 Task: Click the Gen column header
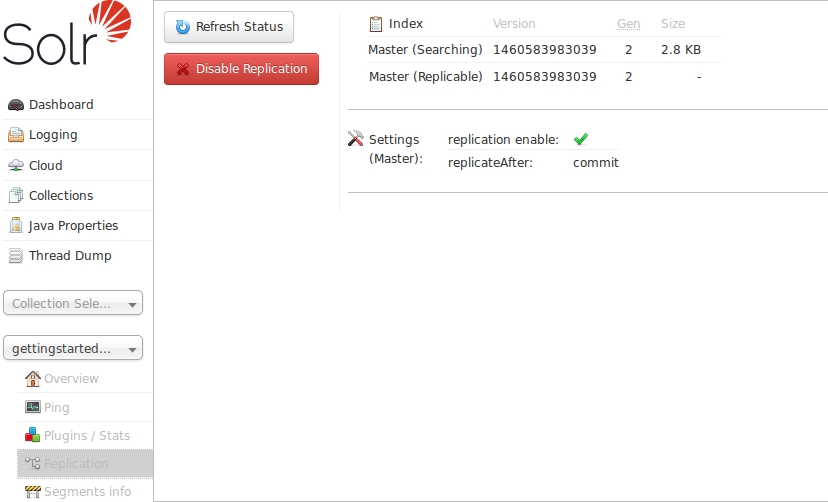click(628, 24)
